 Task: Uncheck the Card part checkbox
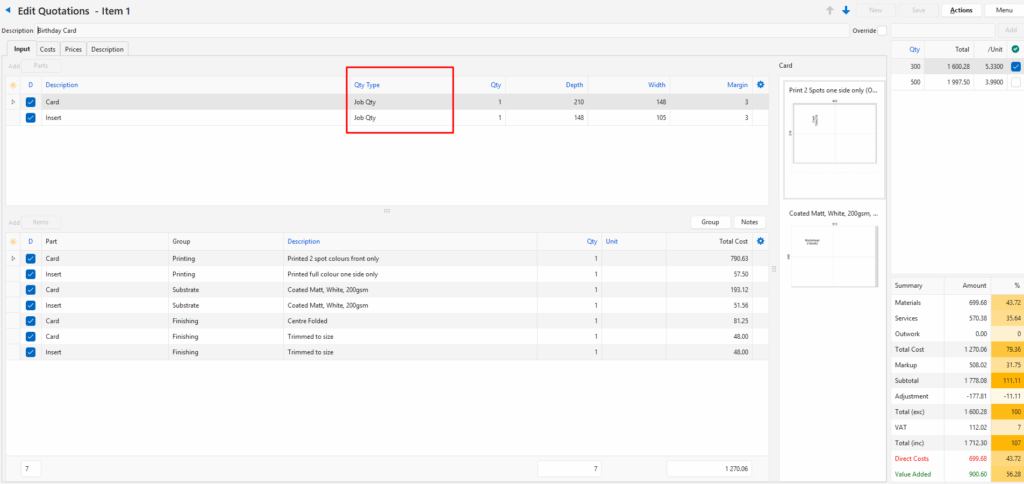tap(30, 102)
